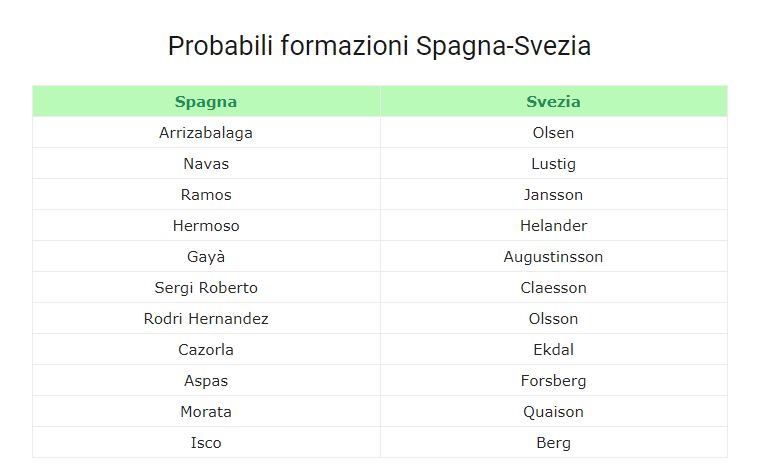Click the Berg table cell
Image resolution: width=760 pixels, height=475 pixels.
point(553,443)
